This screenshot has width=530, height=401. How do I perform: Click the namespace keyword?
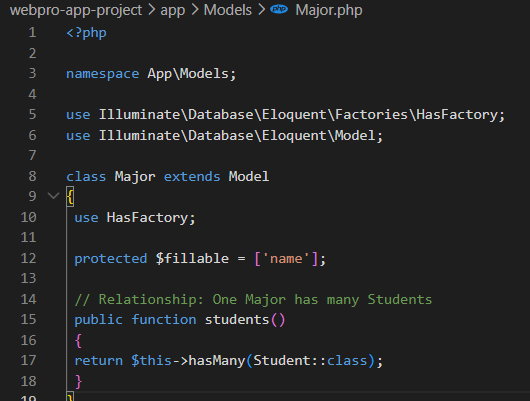coord(102,74)
